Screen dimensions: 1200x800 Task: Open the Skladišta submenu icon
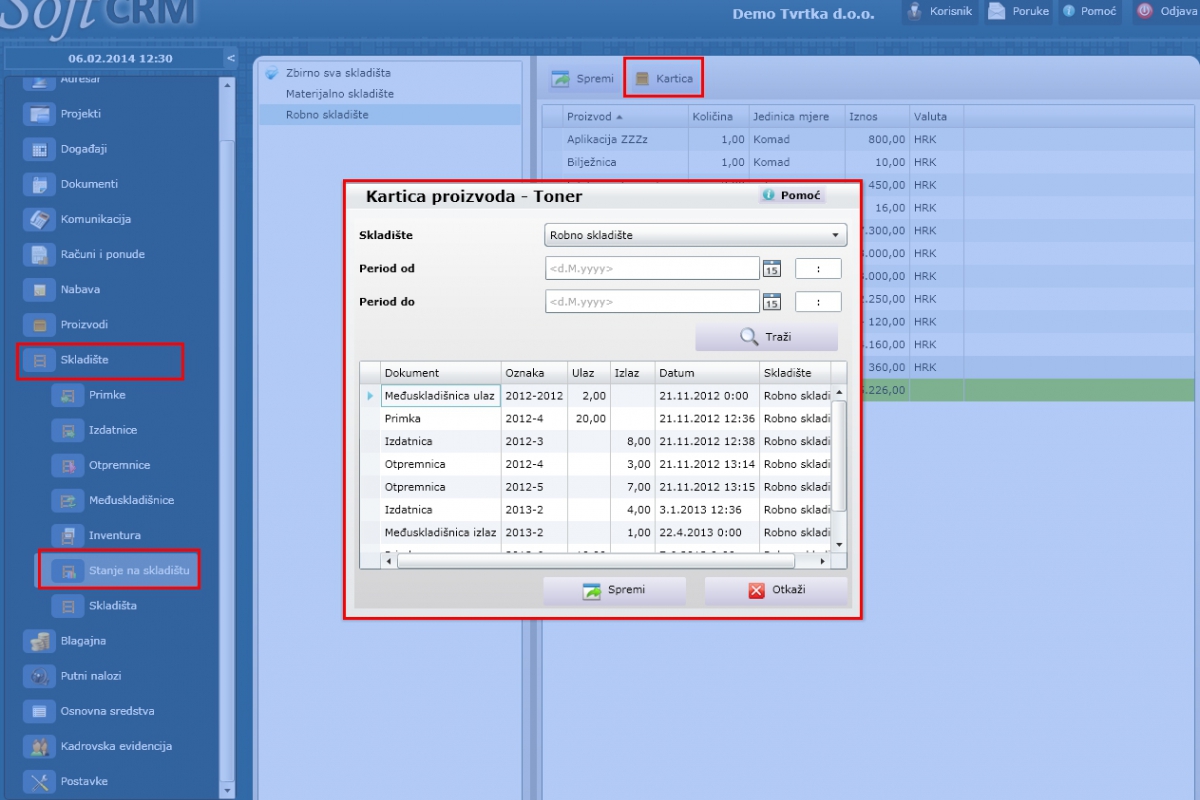click(x=68, y=606)
